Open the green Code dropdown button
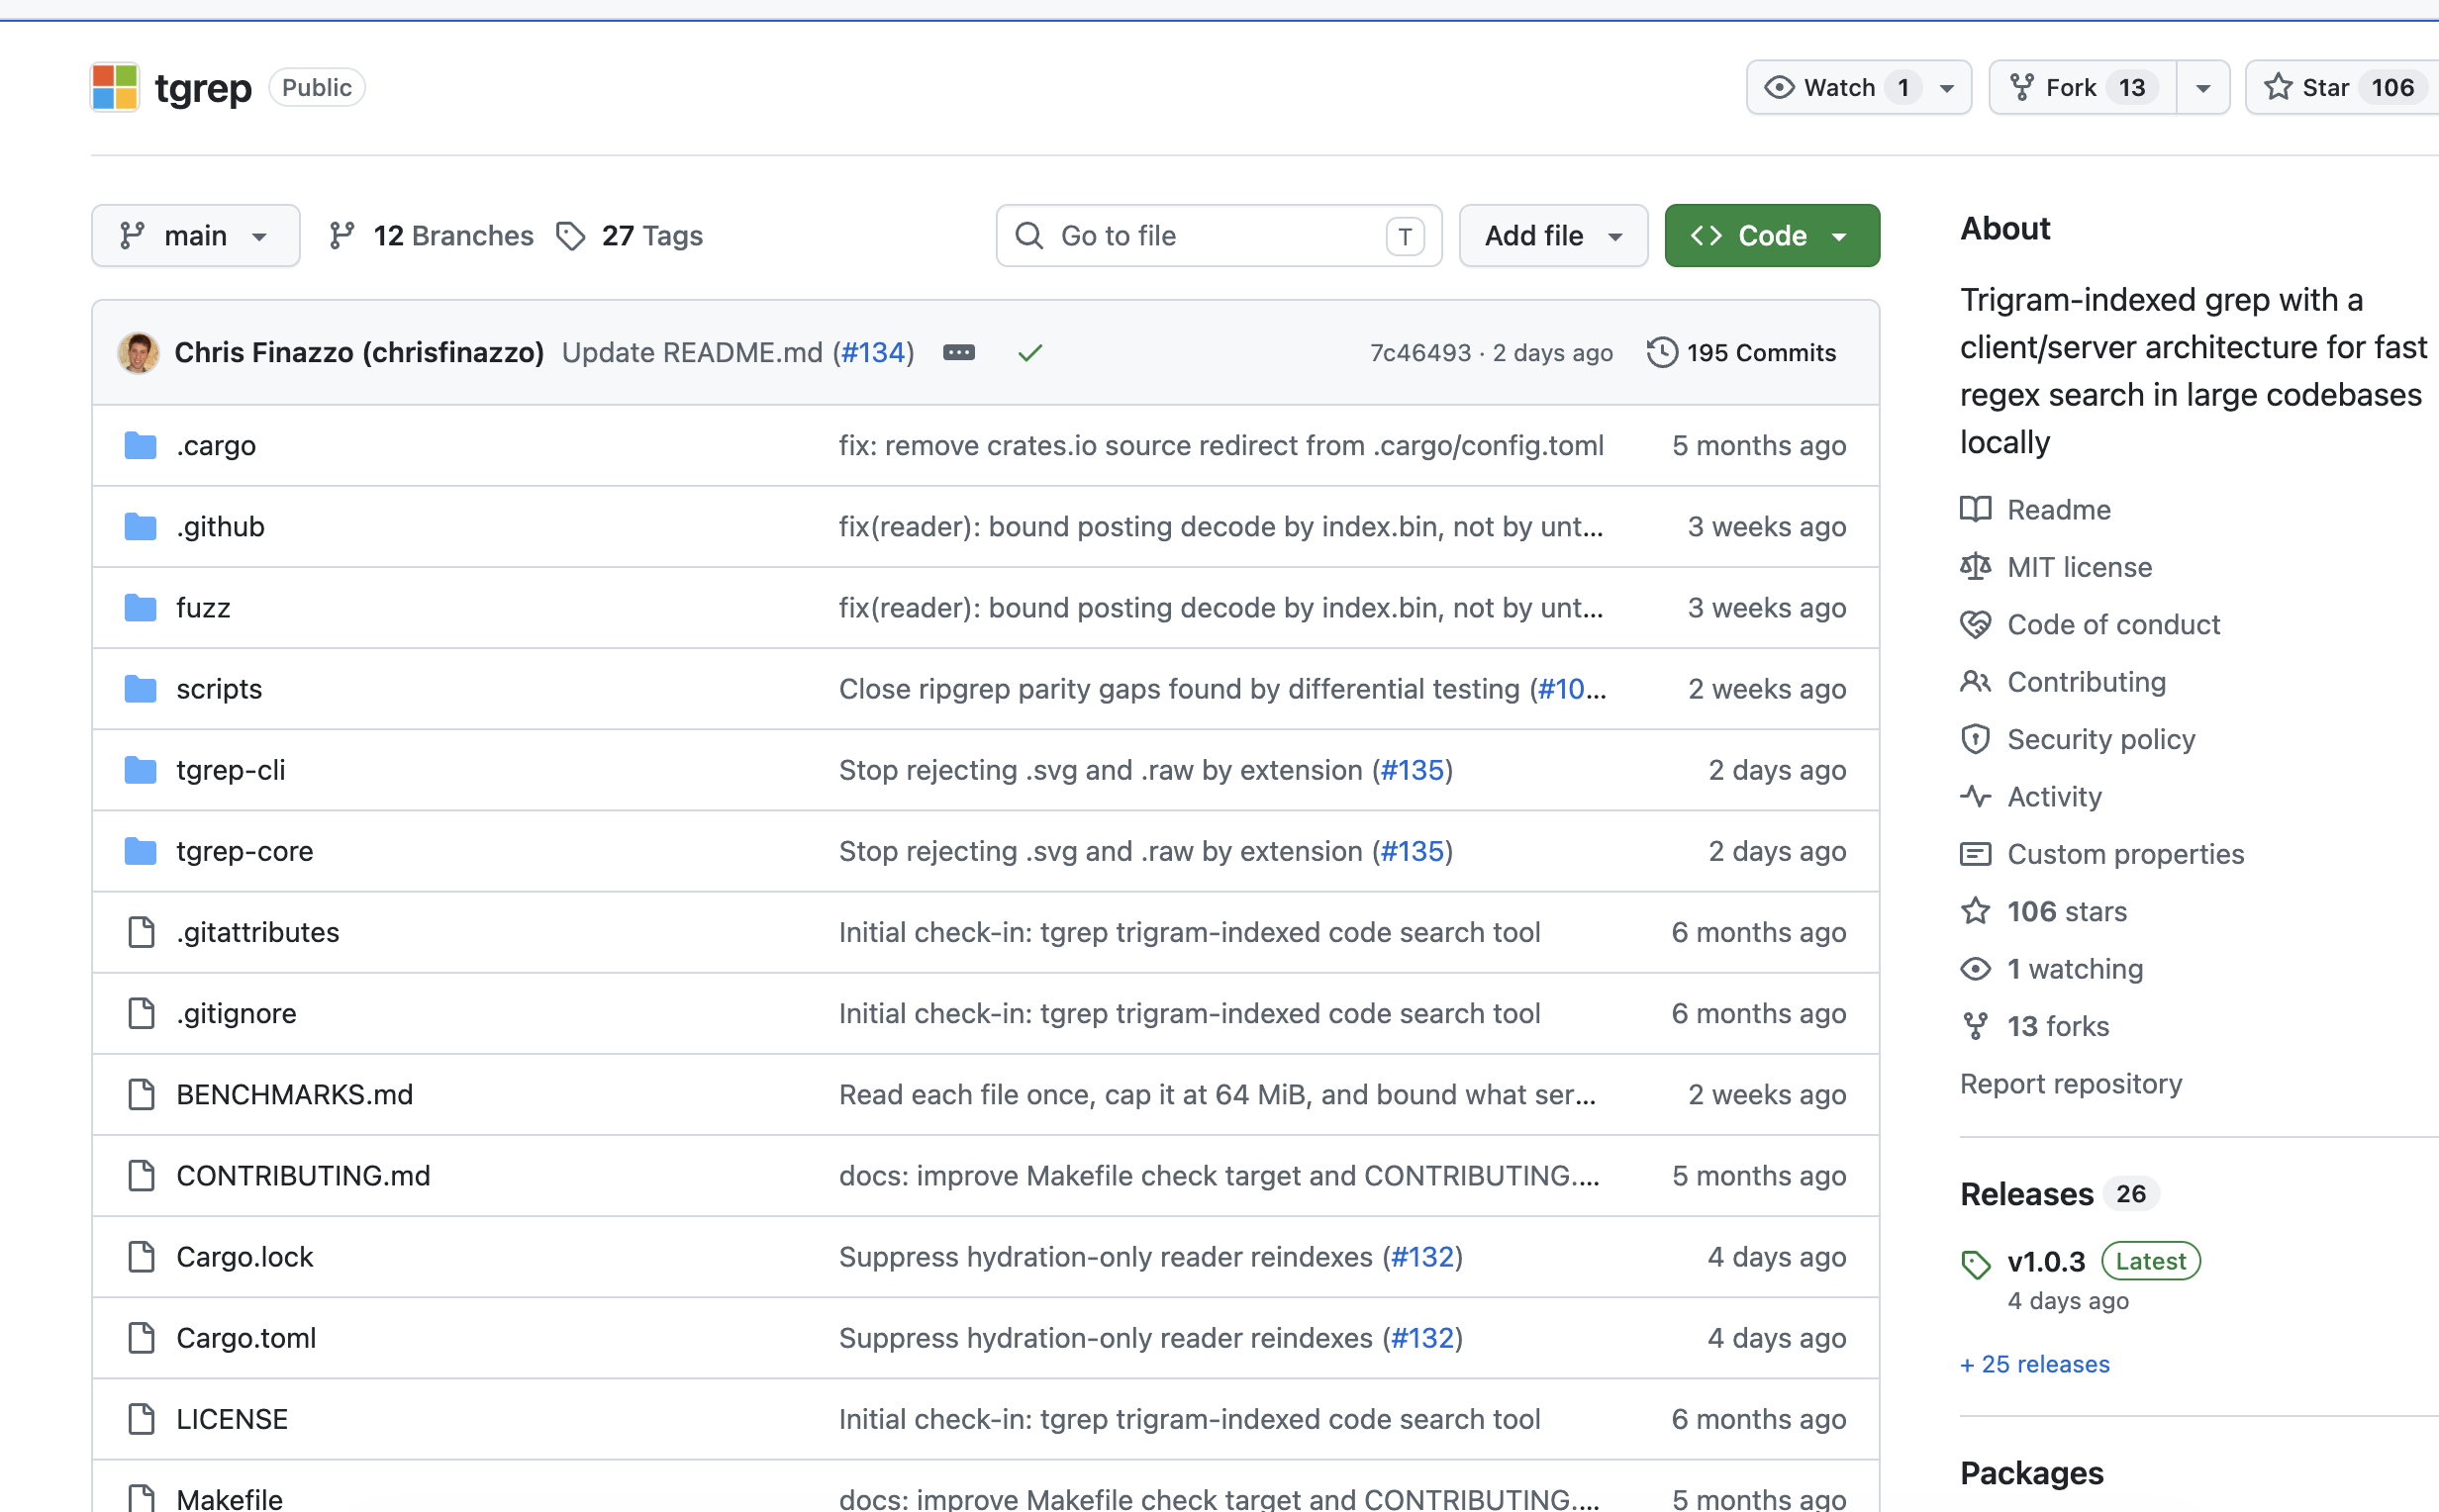This screenshot has height=1512, width=2439. [x=1771, y=236]
